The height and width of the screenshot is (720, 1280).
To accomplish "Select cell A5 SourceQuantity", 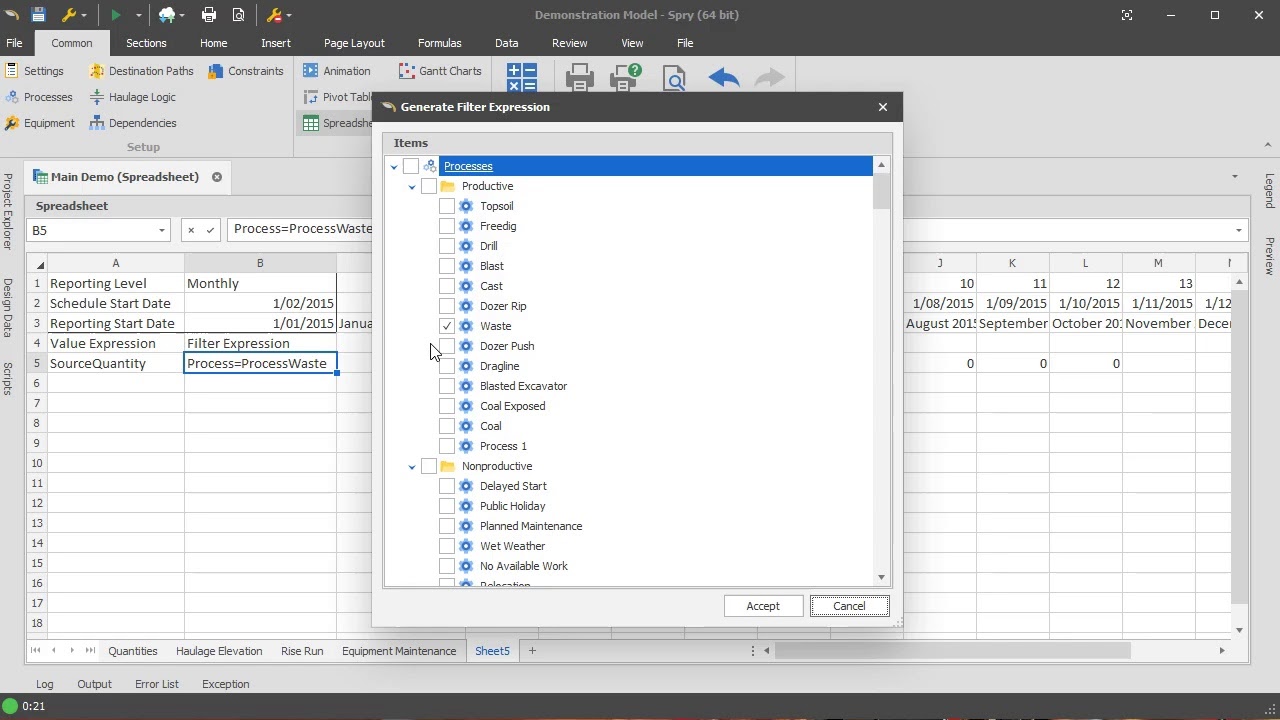I will [115, 363].
